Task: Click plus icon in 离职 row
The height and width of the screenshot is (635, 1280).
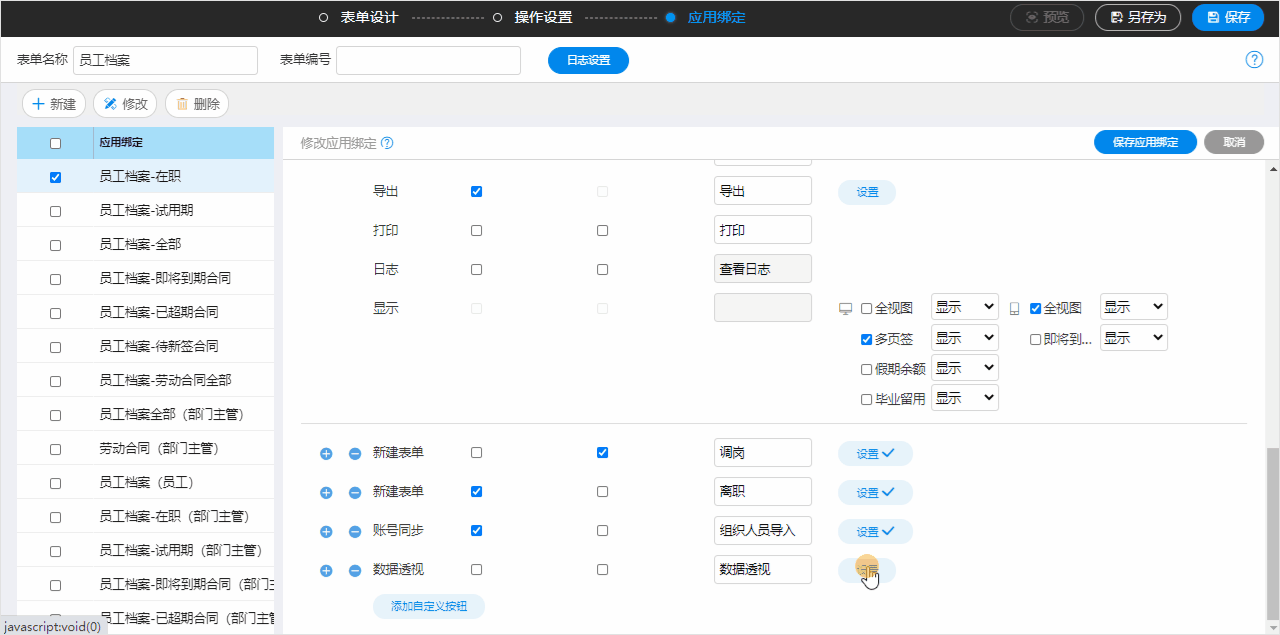Action: [x=326, y=493]
